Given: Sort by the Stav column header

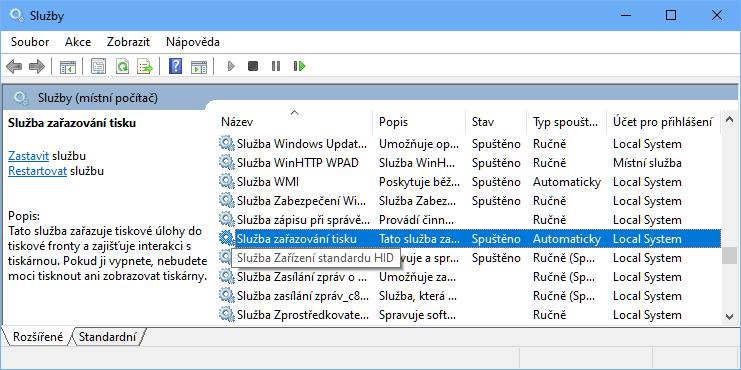Looking at the screenshot, I should 496,122.
